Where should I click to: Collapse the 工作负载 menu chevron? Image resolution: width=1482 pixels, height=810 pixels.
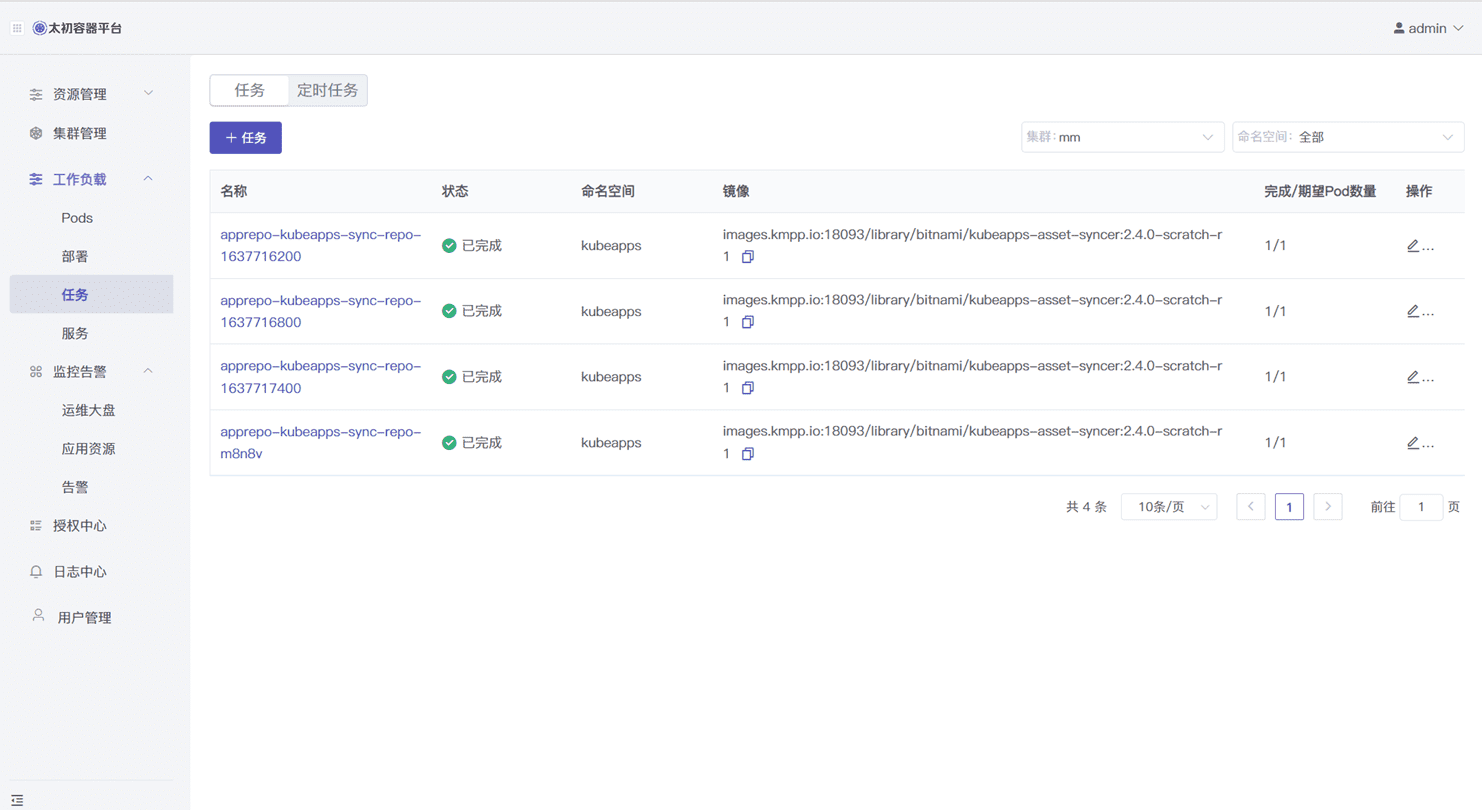148,178
